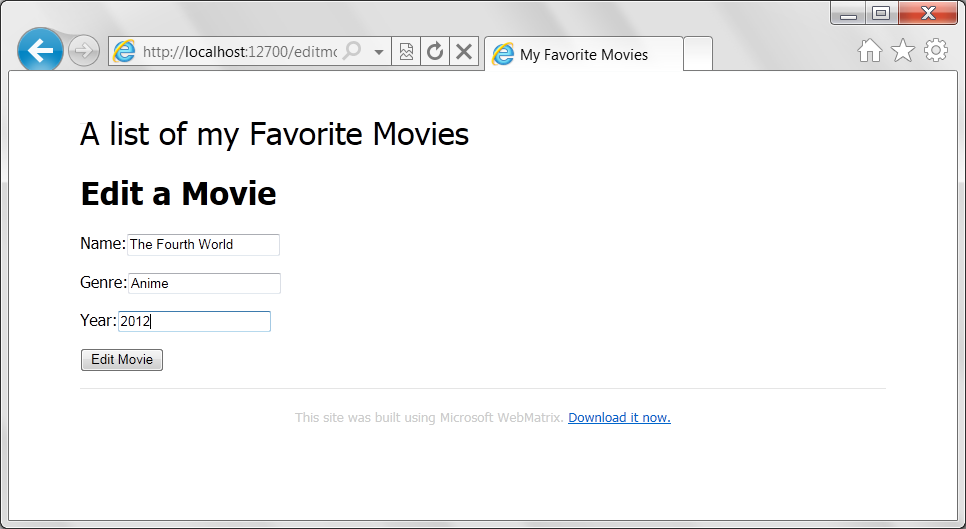Click the compatibility view icon
Screen dimensions: 966x529
tap(406, 52)
